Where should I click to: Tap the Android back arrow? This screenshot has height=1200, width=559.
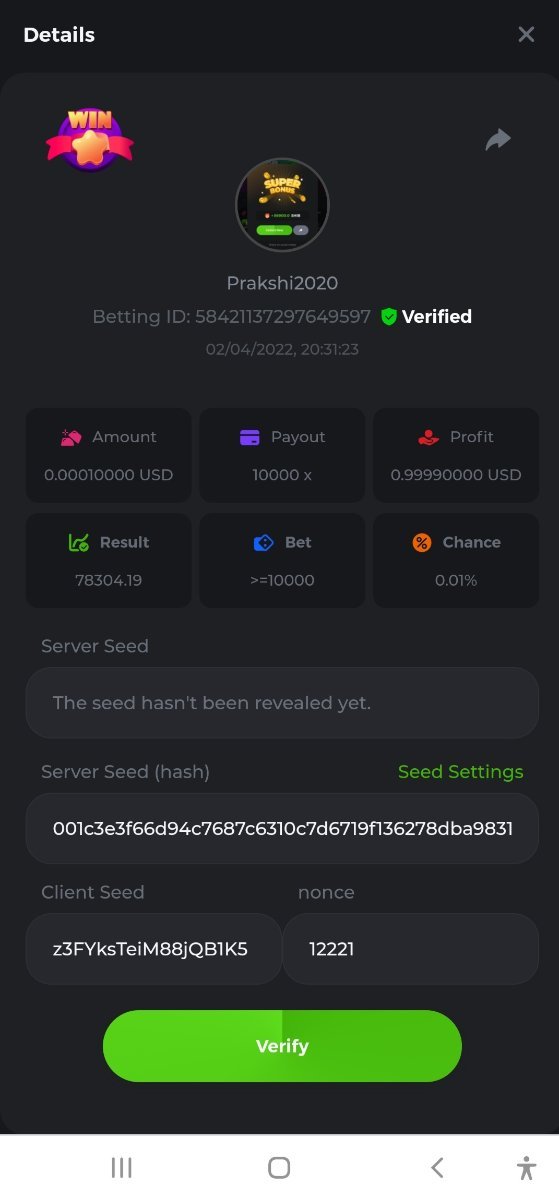tap(437, 1167)
